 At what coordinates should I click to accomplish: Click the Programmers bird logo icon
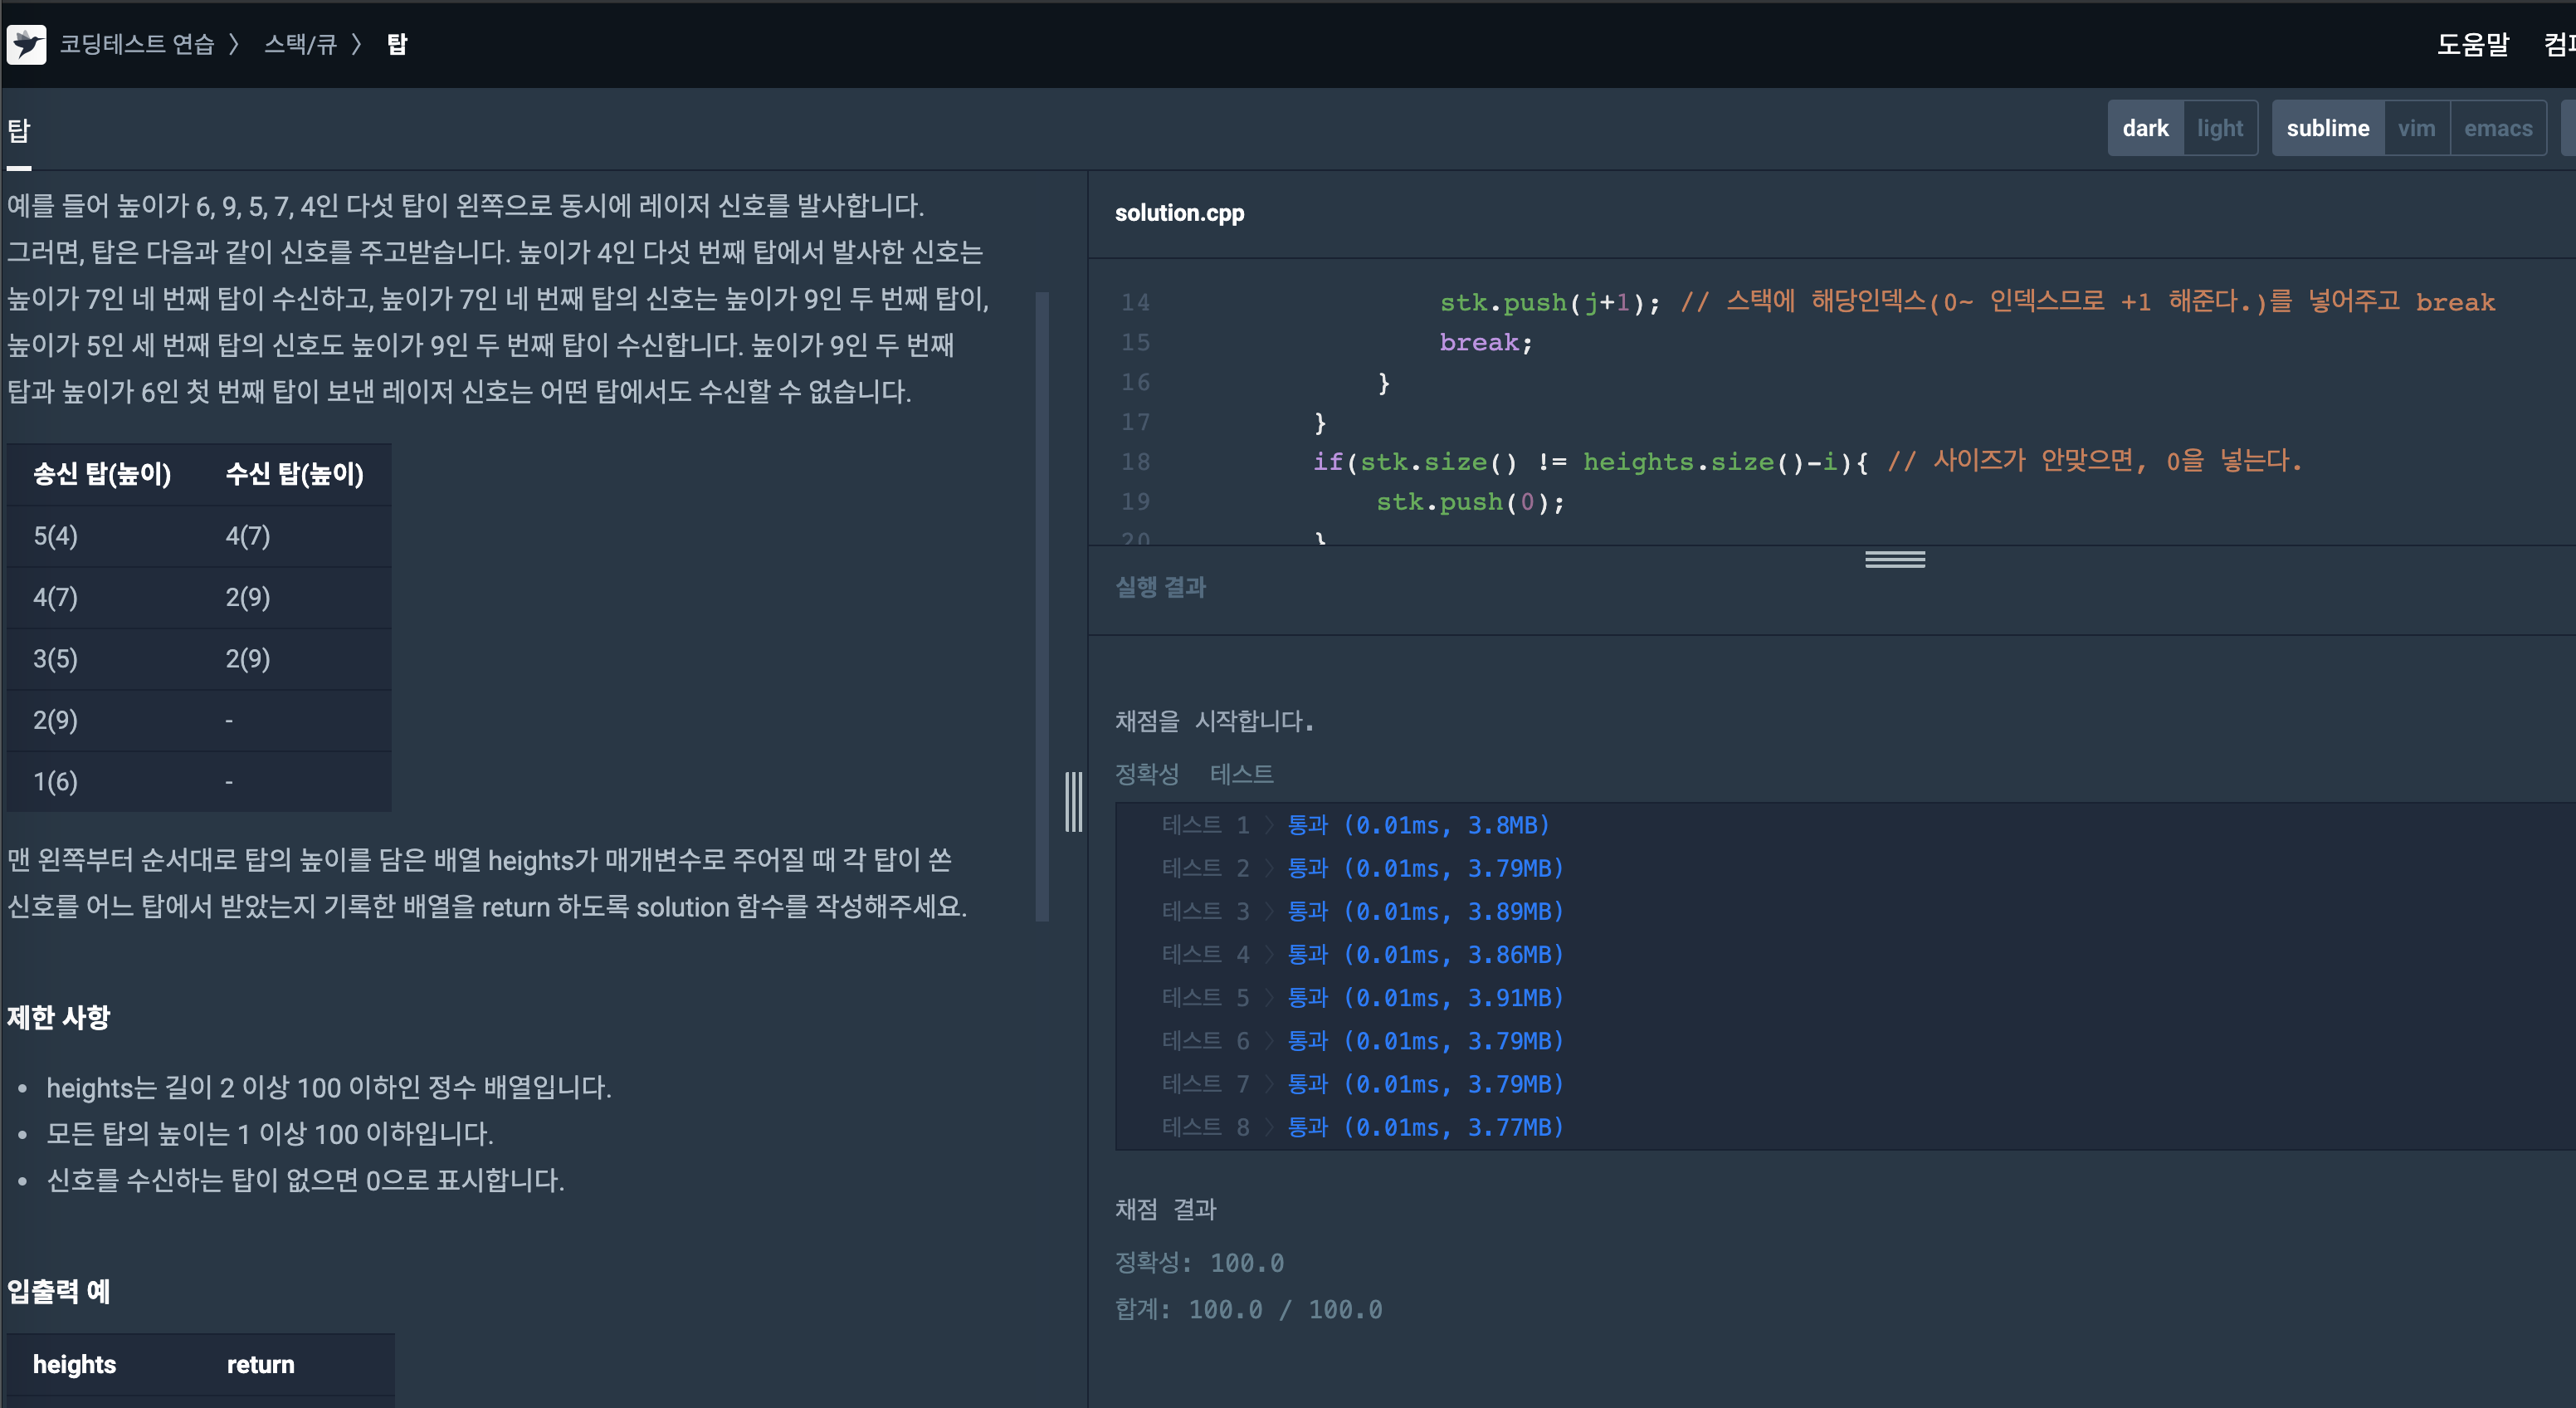(x=26, y=44)
